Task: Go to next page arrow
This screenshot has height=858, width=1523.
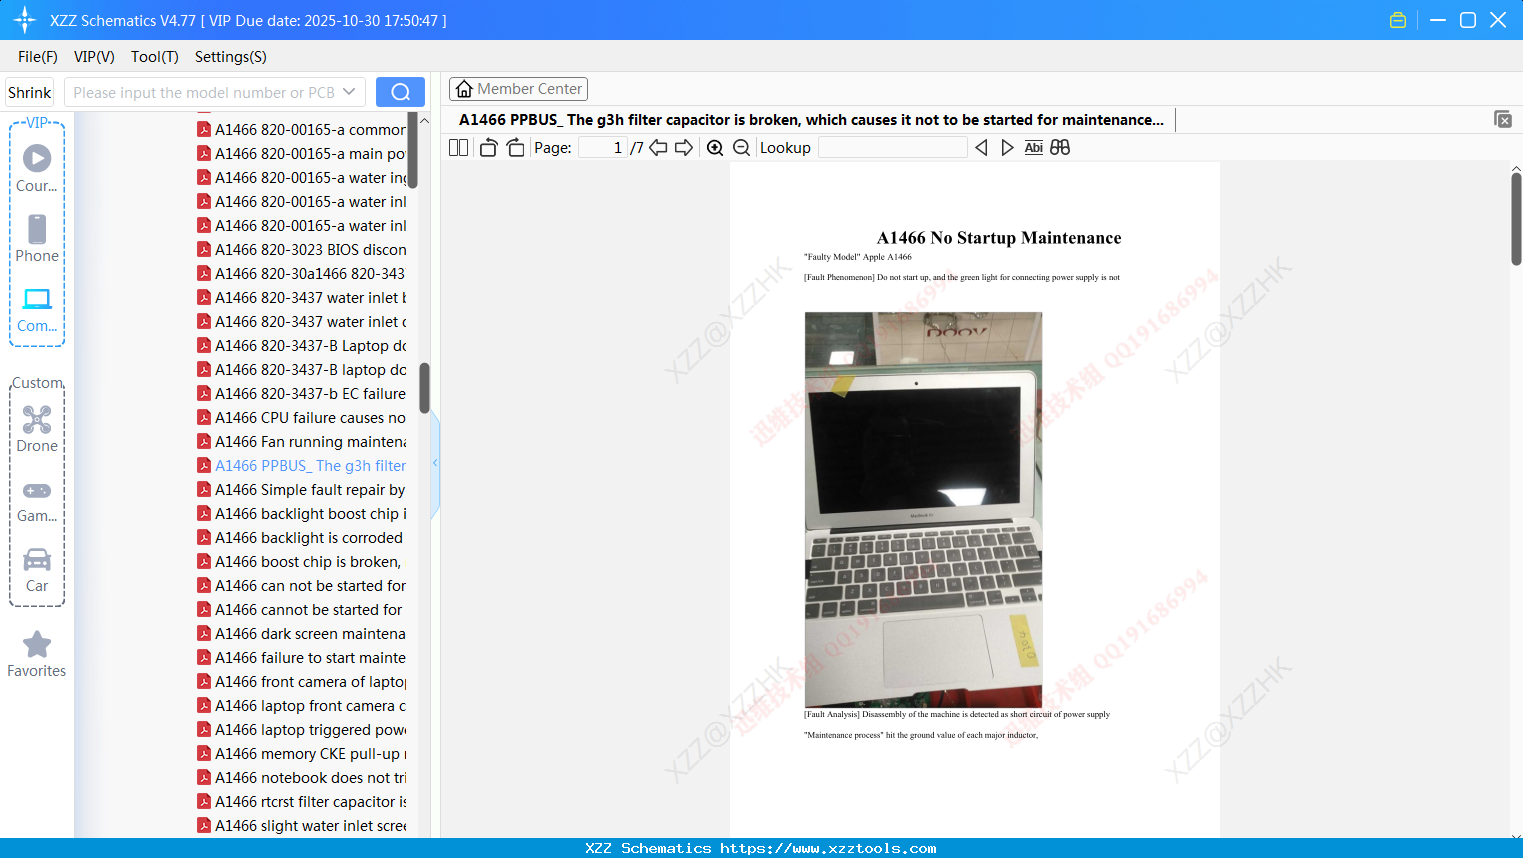Action: [x=684, y=148]
